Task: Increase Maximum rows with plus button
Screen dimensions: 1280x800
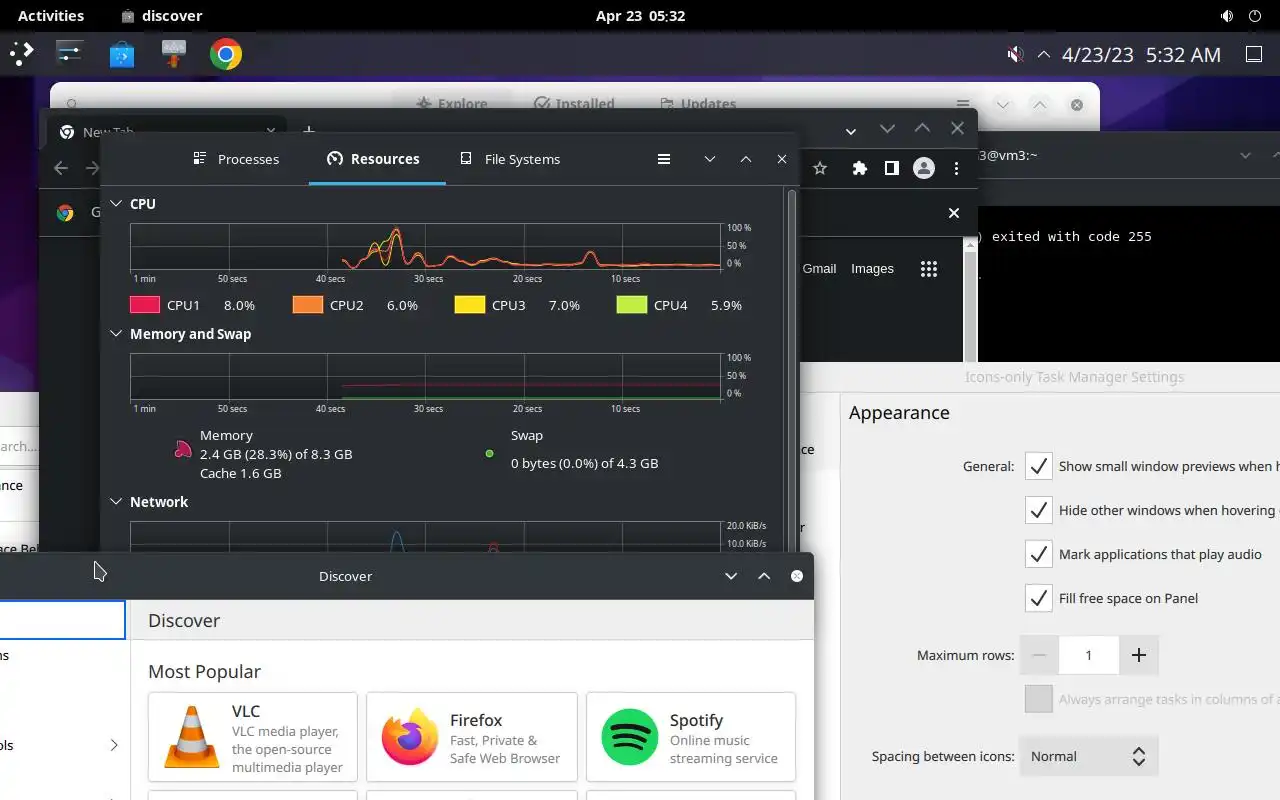Action: [x=1138, y=655]
